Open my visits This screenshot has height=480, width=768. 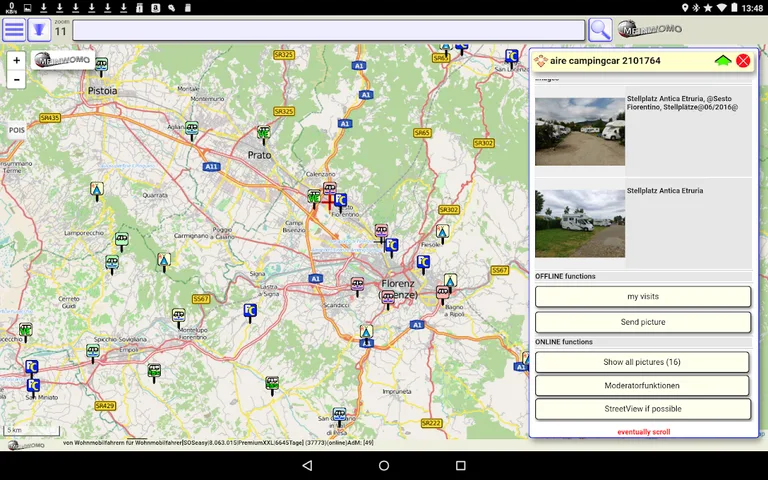pyautogui.click(x=643, y=296)
